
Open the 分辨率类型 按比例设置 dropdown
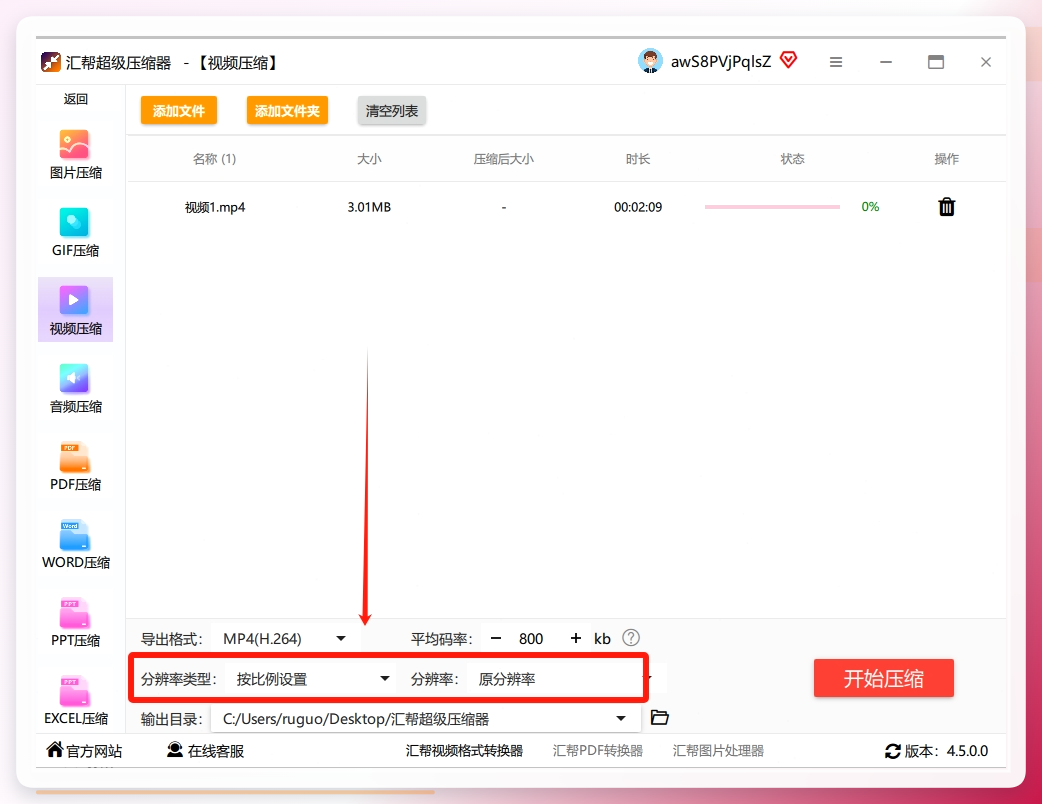coord(311,678)
